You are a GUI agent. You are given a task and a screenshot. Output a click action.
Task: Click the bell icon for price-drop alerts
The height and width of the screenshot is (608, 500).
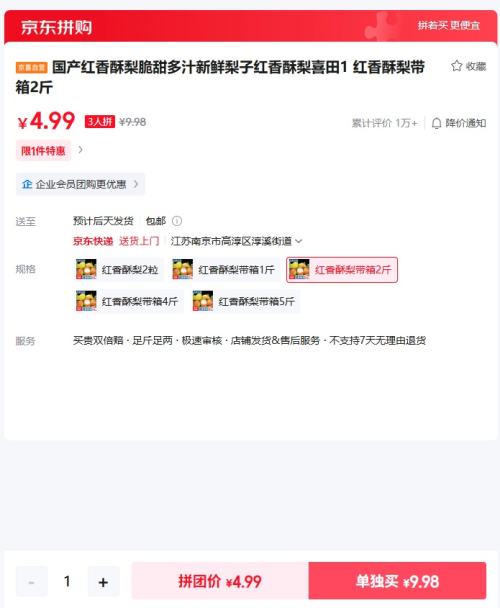[x=436, y=123]
